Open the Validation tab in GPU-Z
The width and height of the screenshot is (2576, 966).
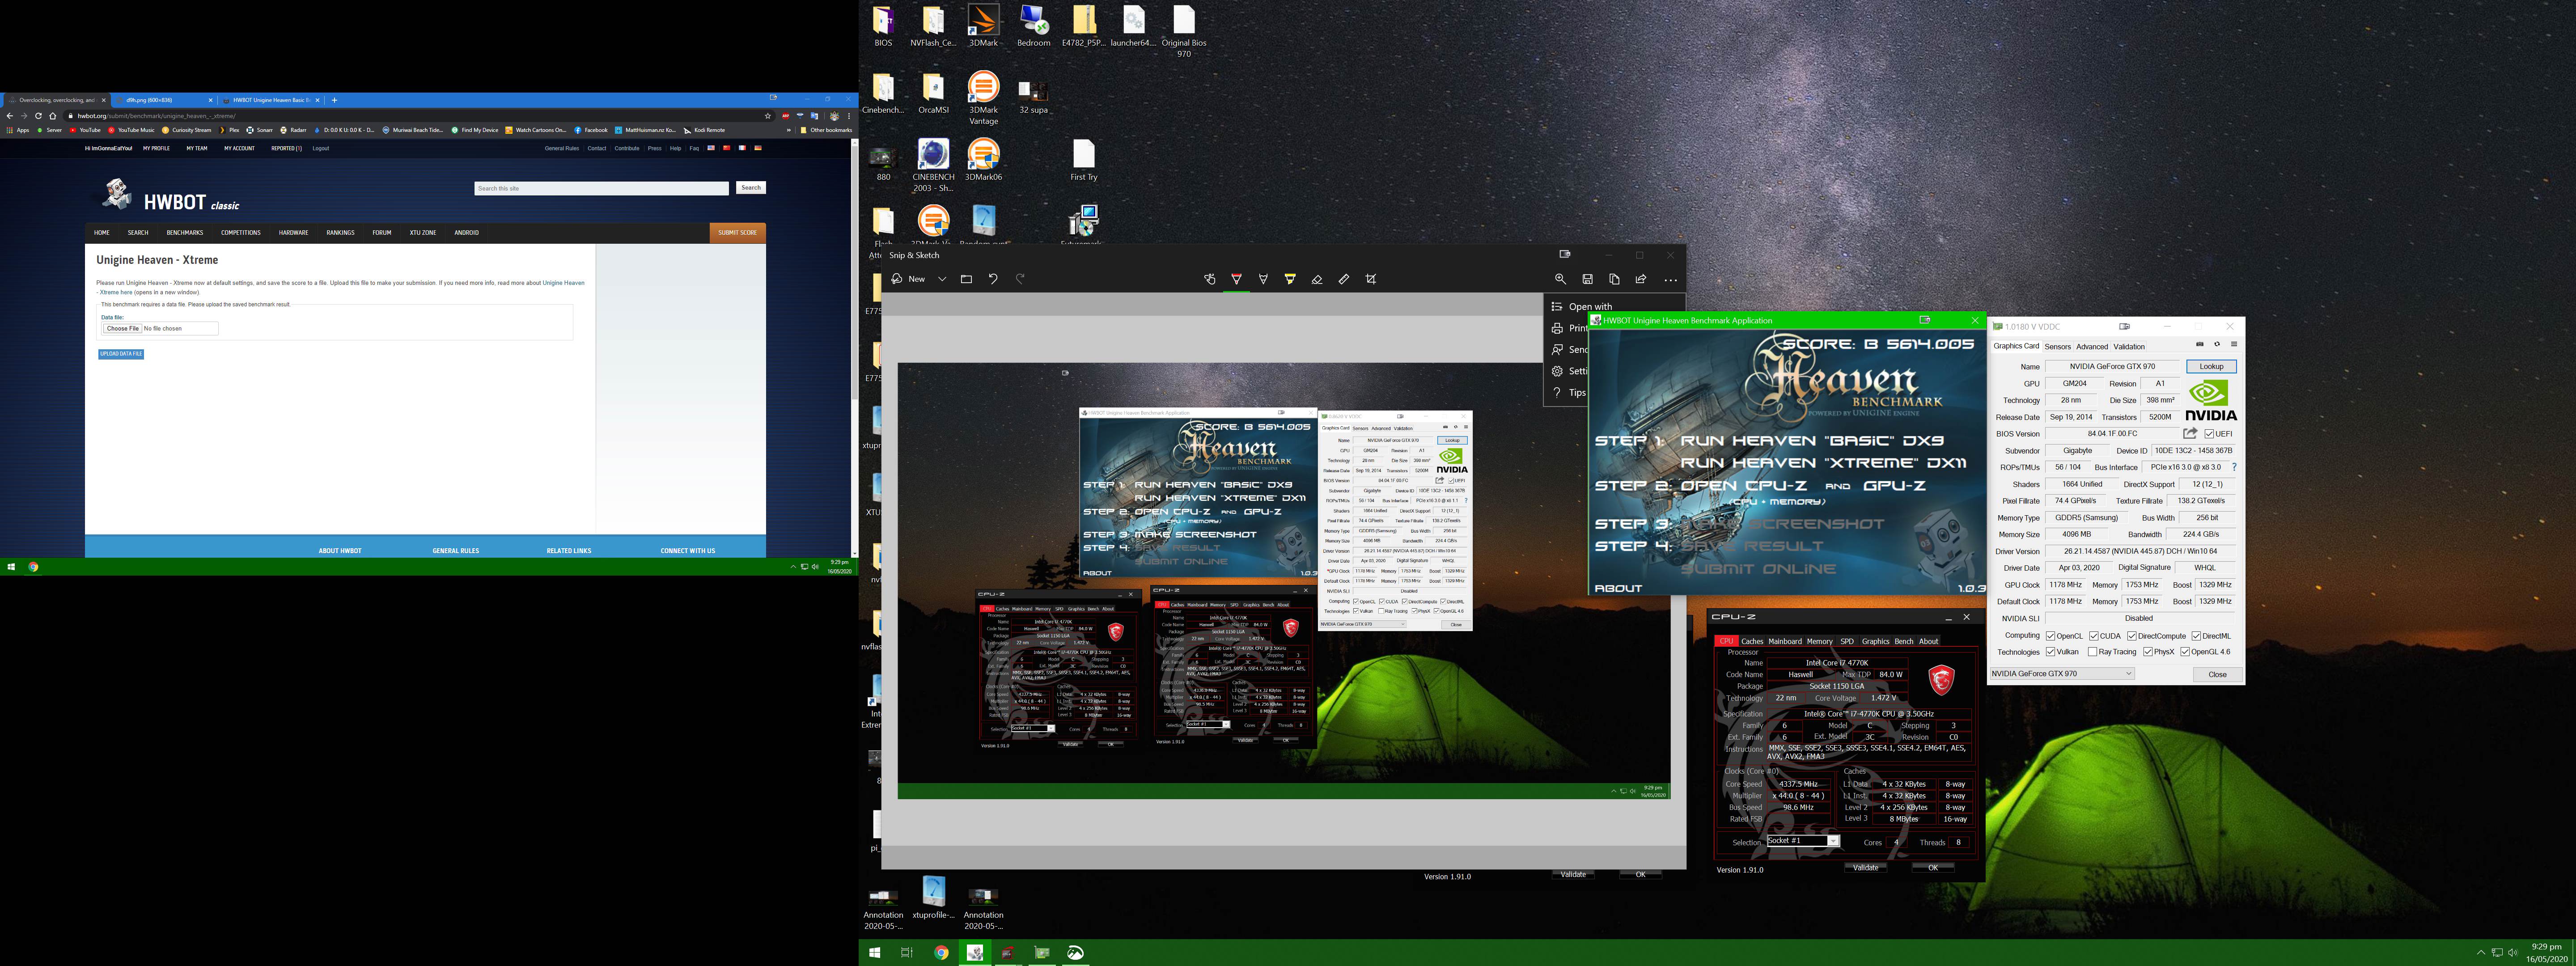click(x=2128, y=347)
